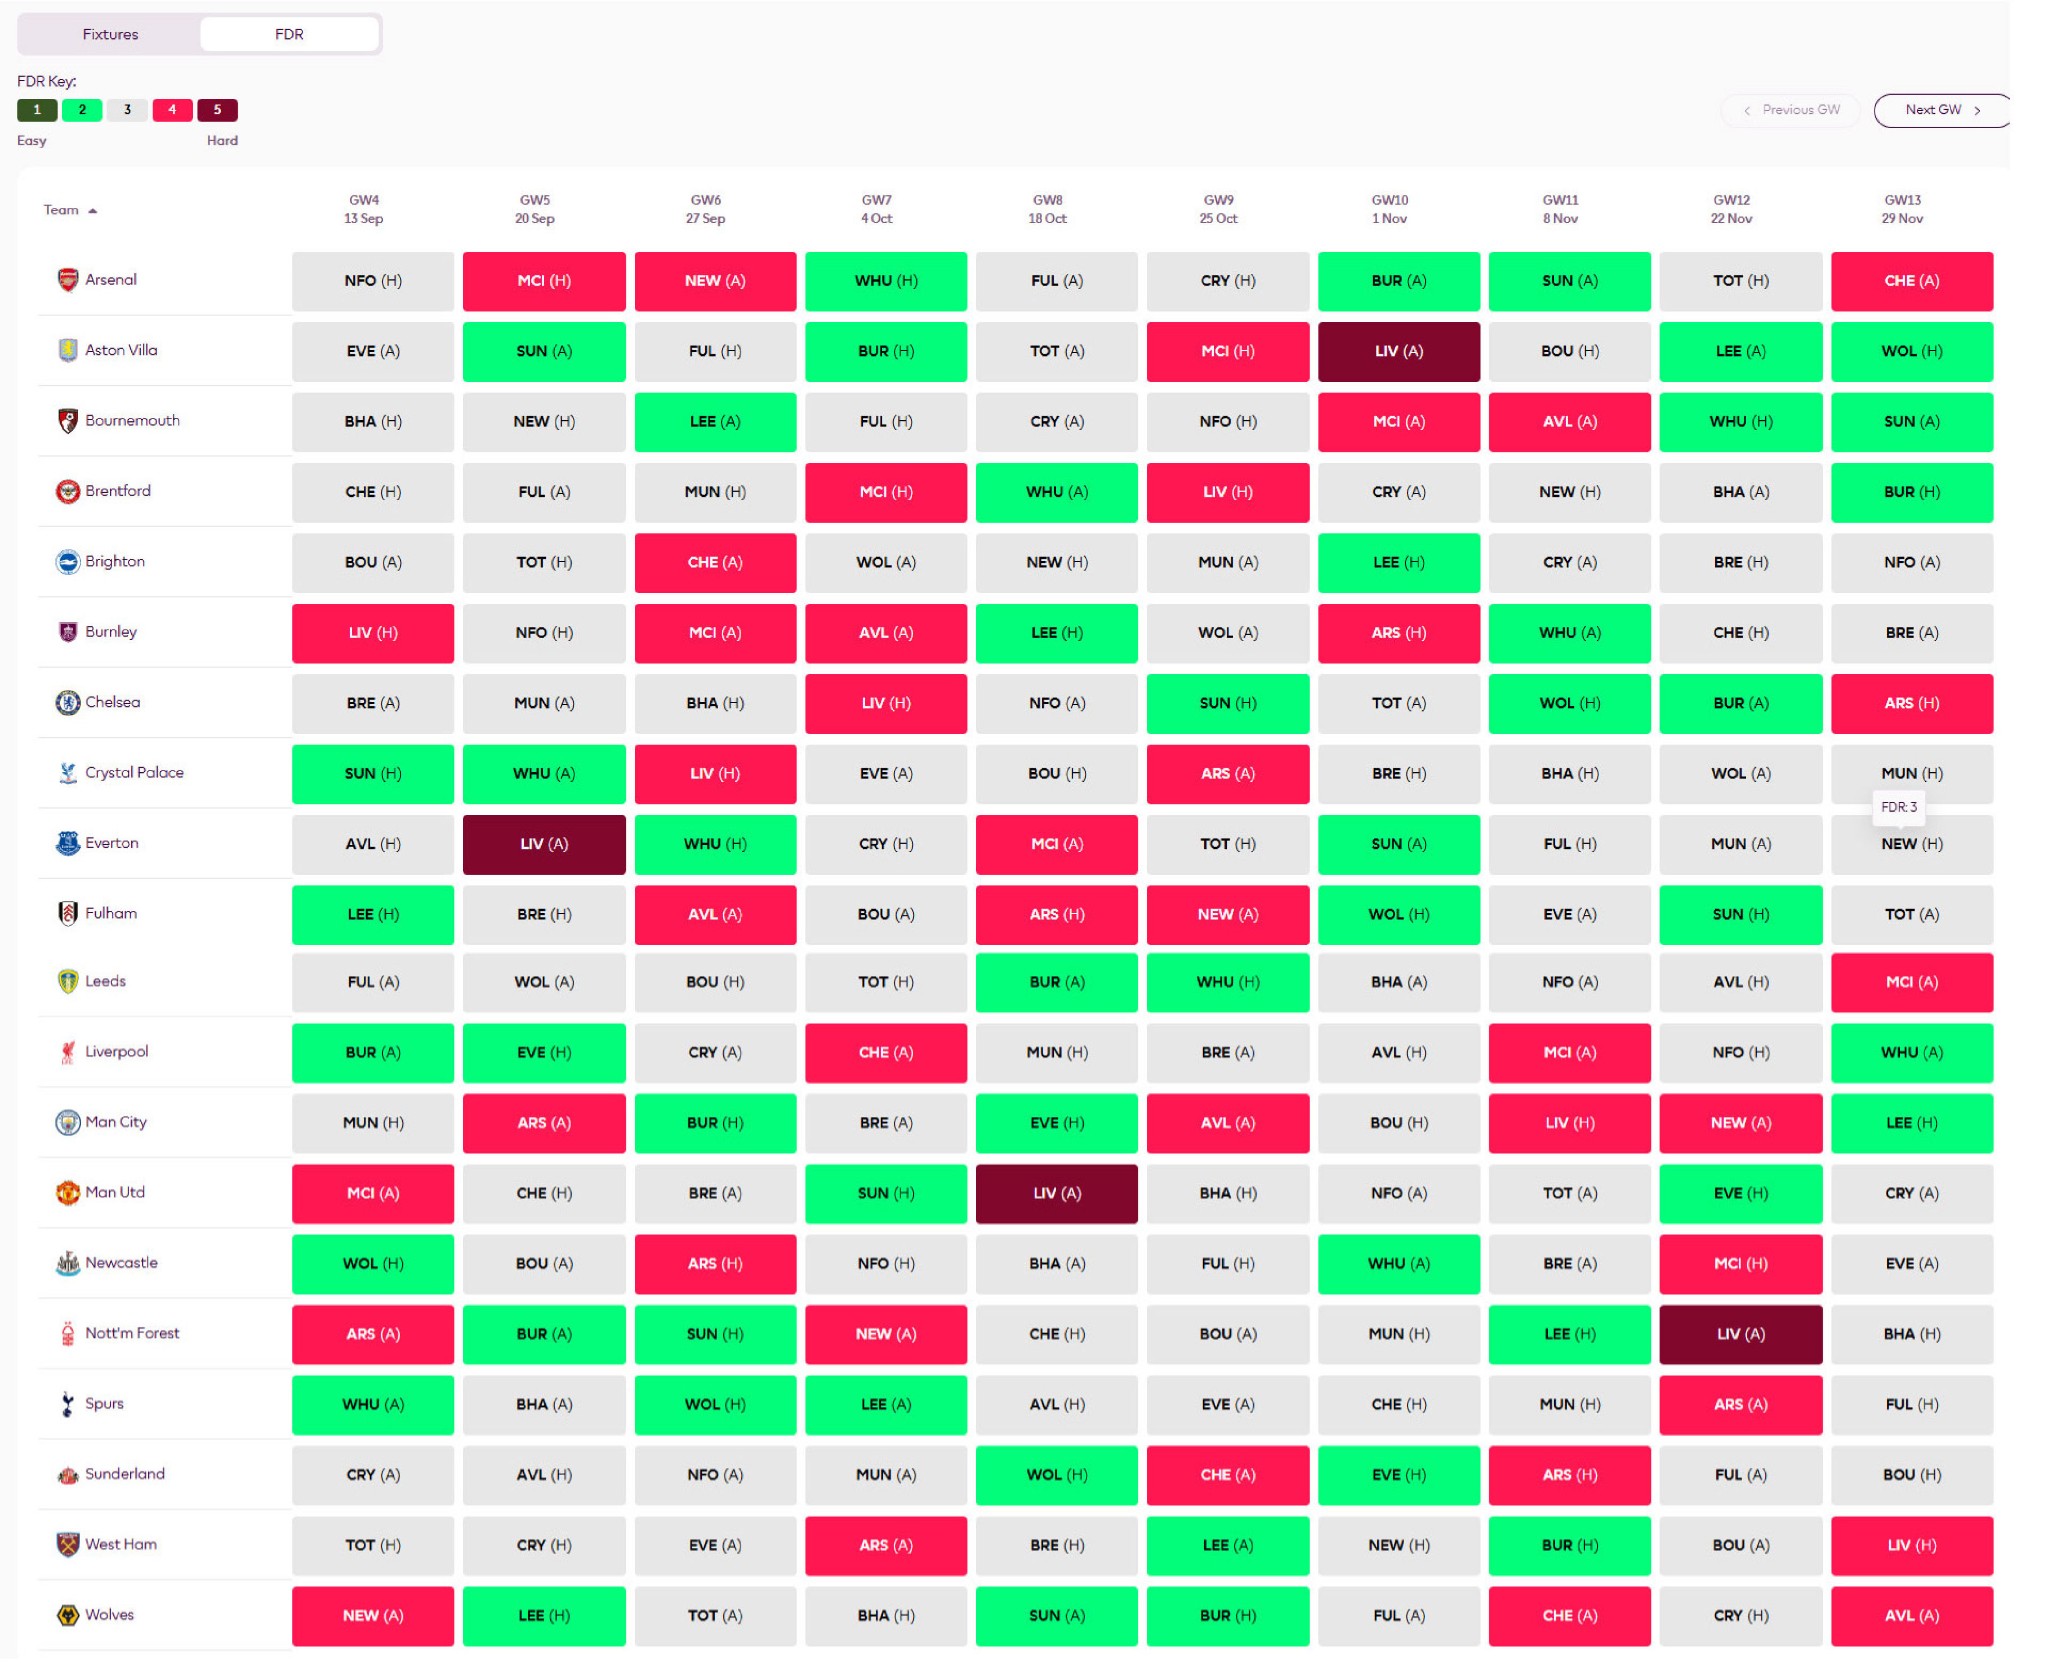
Task: Open the Wolves team name link
Action: click(110, 1615)
